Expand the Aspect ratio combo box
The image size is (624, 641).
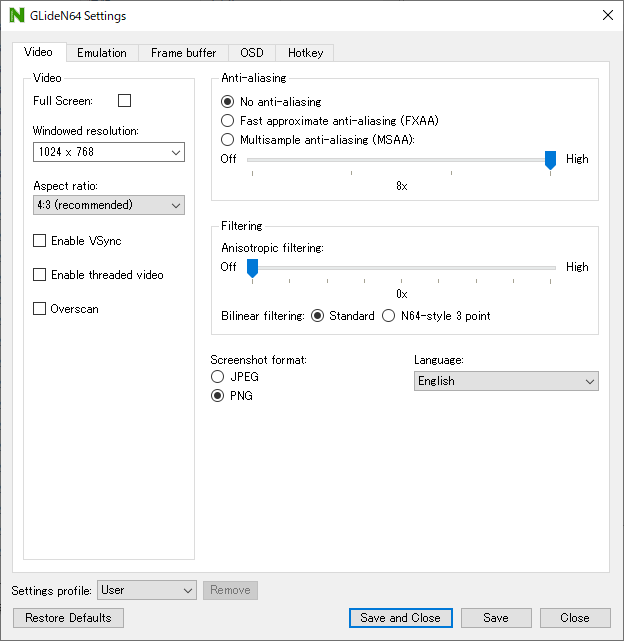108,205
